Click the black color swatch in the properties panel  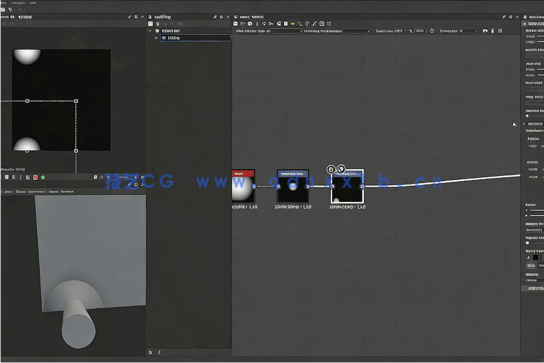pos(535,257)
